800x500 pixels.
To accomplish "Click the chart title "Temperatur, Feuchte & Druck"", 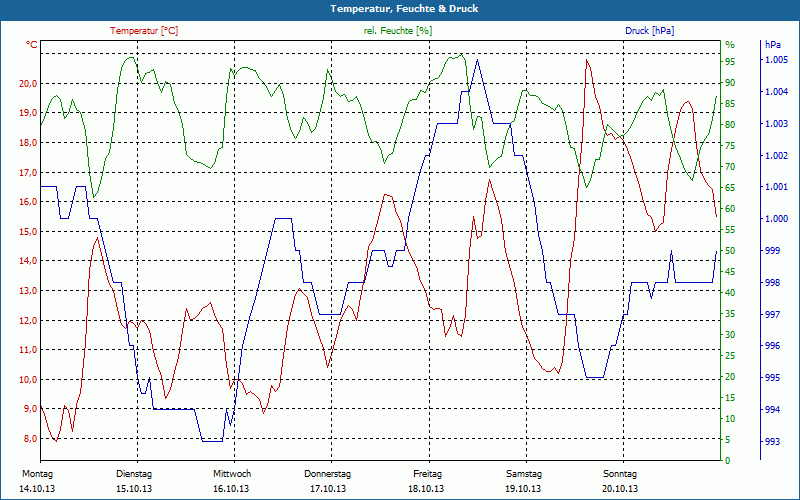I will [404, 9].
